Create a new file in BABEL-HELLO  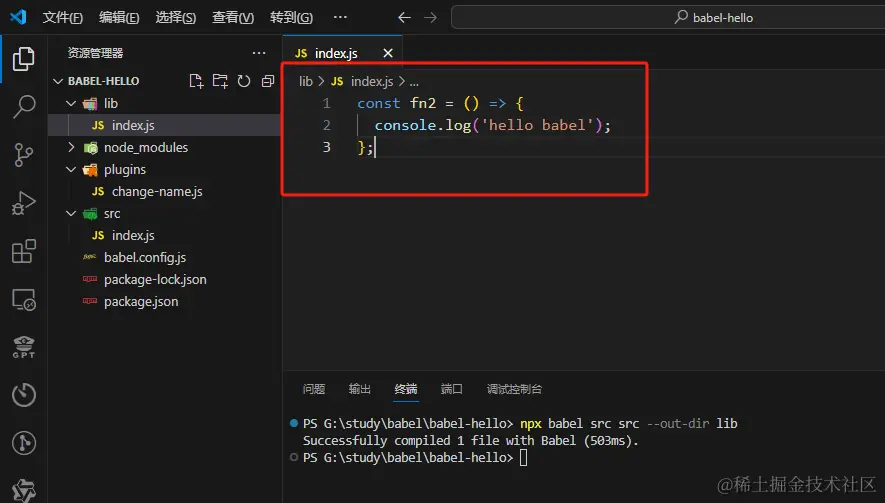pyautogui.click(x=196, y=81)
